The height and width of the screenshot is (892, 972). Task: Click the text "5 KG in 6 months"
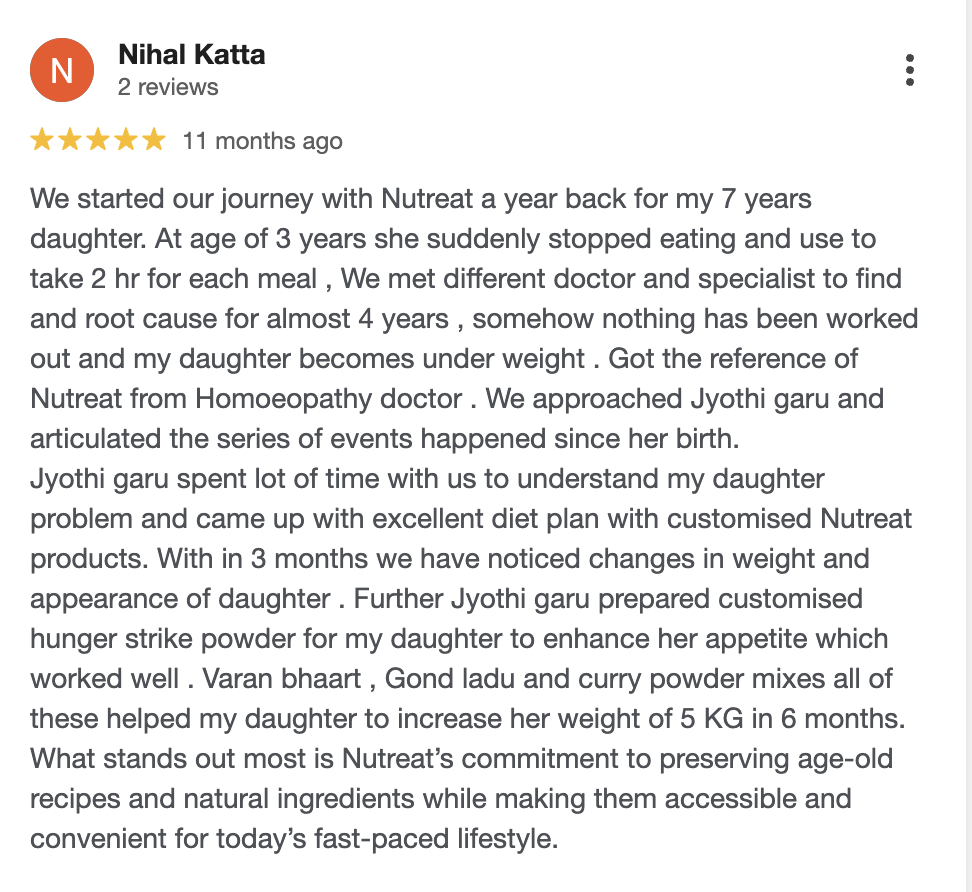790,719
